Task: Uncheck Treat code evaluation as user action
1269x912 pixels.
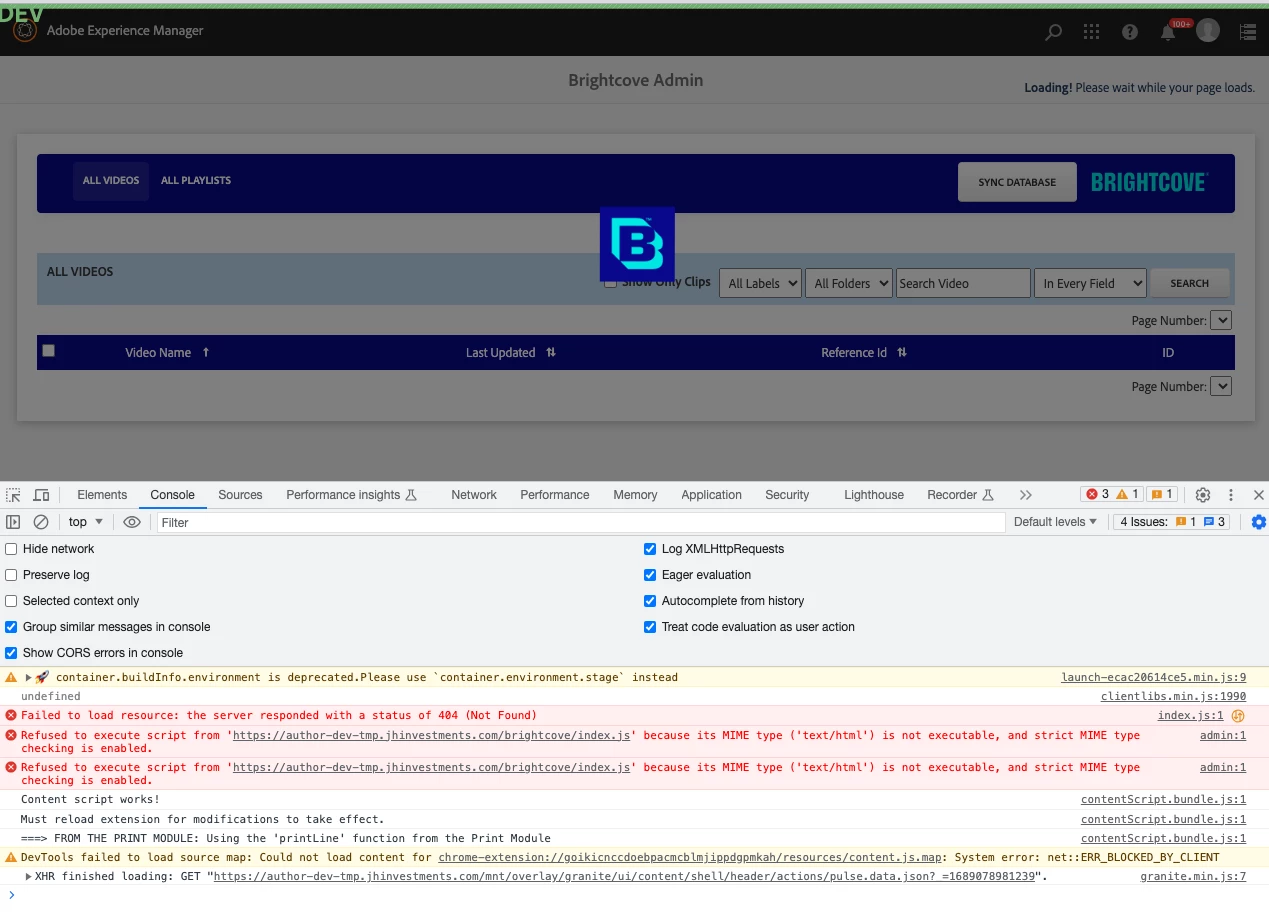Action: (650, 627)
